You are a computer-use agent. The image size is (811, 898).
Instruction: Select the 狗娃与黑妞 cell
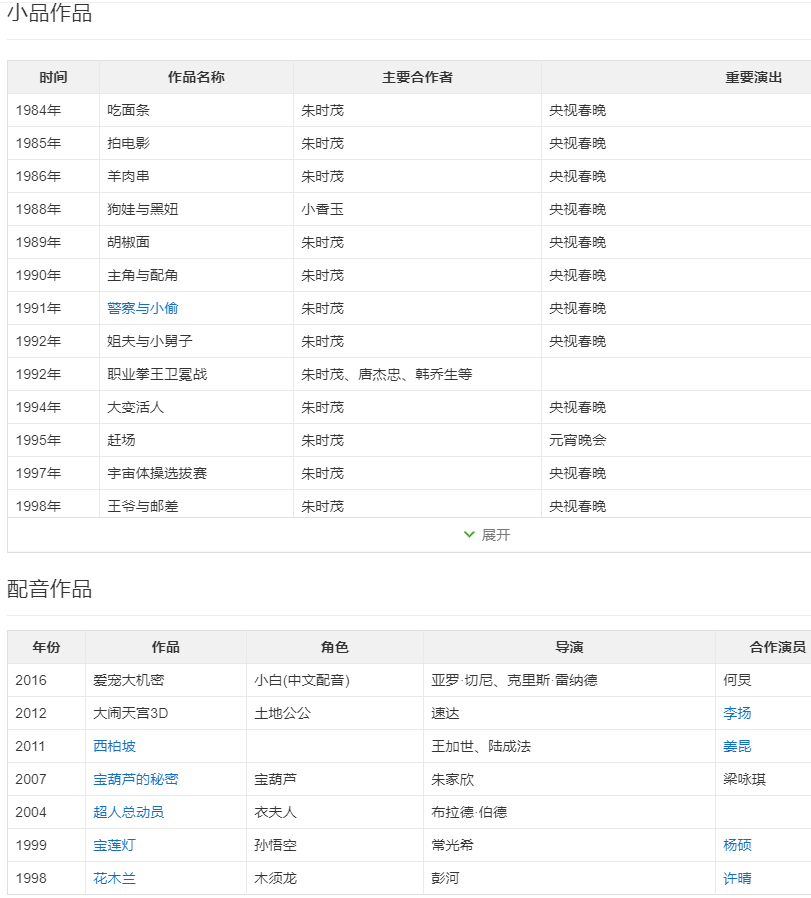(x=196, y=210)
